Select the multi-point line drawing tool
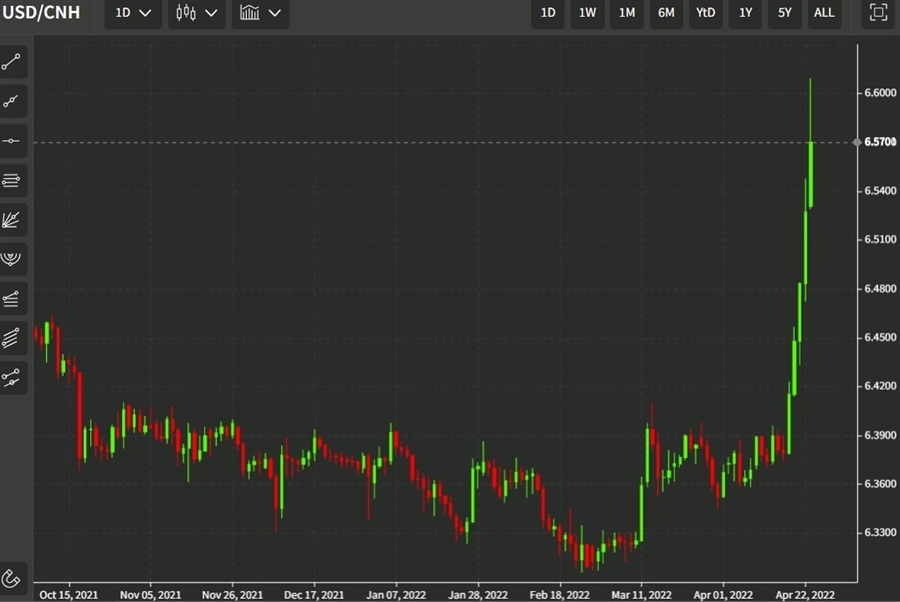The height and width of the screenshot is (602, 900). pyautogui.click(x=11, y=102)
